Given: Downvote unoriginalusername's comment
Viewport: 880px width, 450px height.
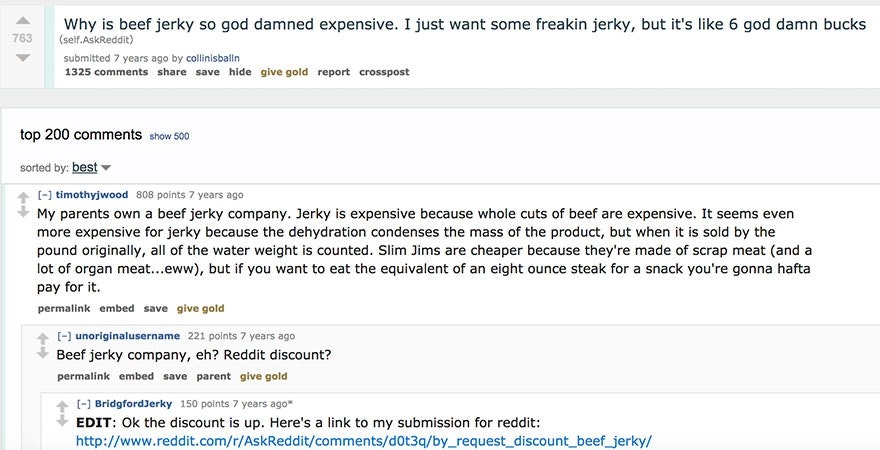Looking at the screenshot, I should 43,353.
